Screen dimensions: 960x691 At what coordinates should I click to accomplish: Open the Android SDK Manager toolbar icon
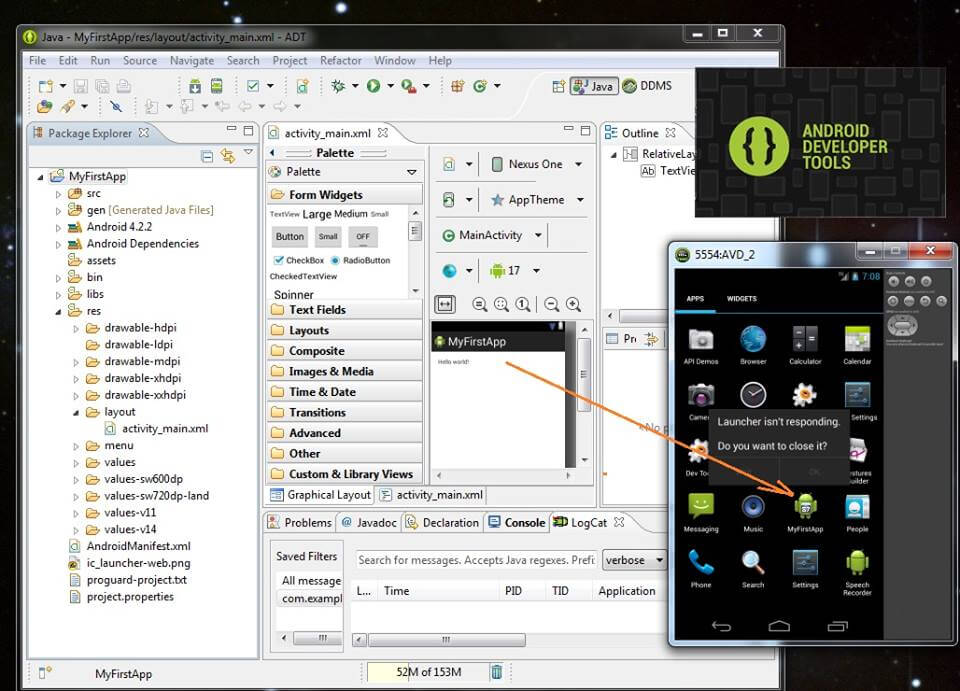tap(195, 86)
